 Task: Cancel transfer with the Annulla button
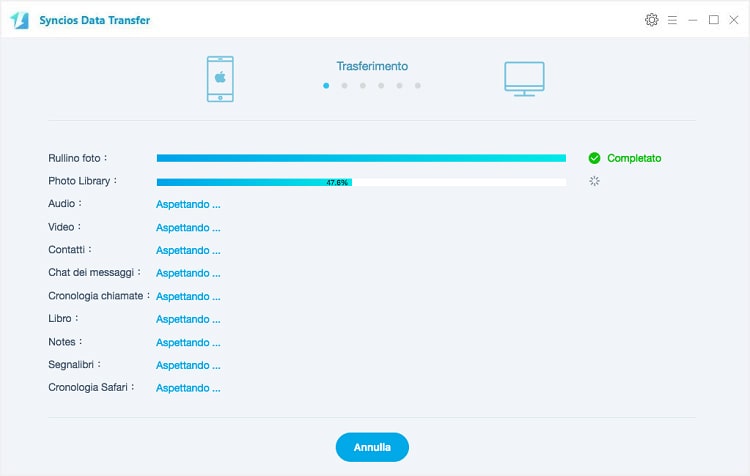pos(372,447)
